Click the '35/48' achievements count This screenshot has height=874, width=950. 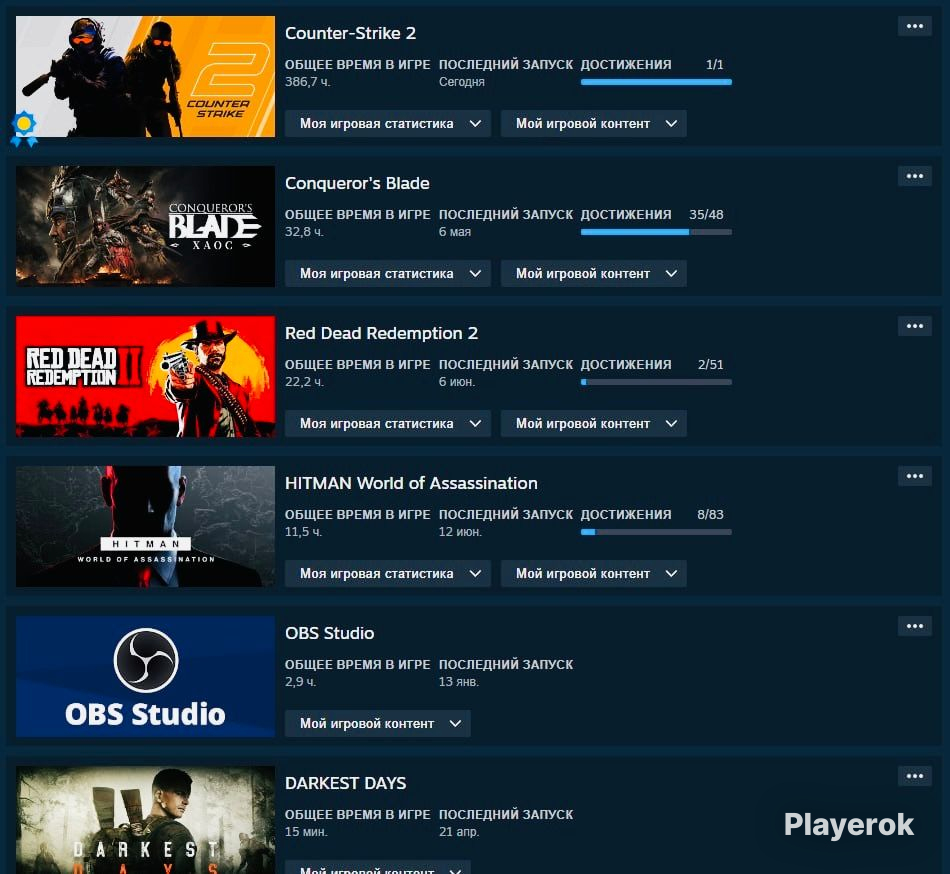point(706,215)
